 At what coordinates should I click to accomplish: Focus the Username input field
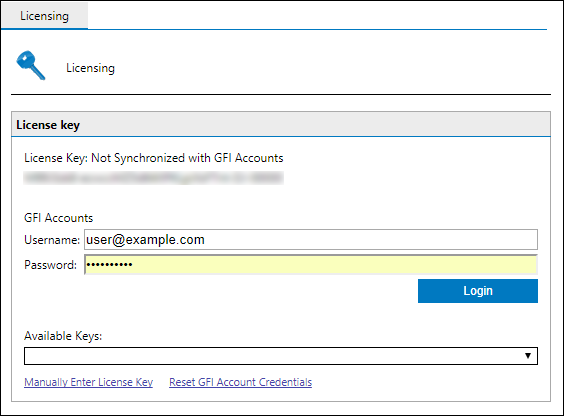[311, 239]
